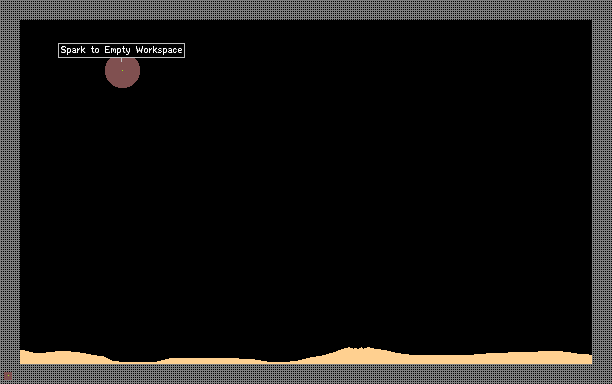
Task: Click the flat sand stretch right of the peak
Action: coord(441,359)
